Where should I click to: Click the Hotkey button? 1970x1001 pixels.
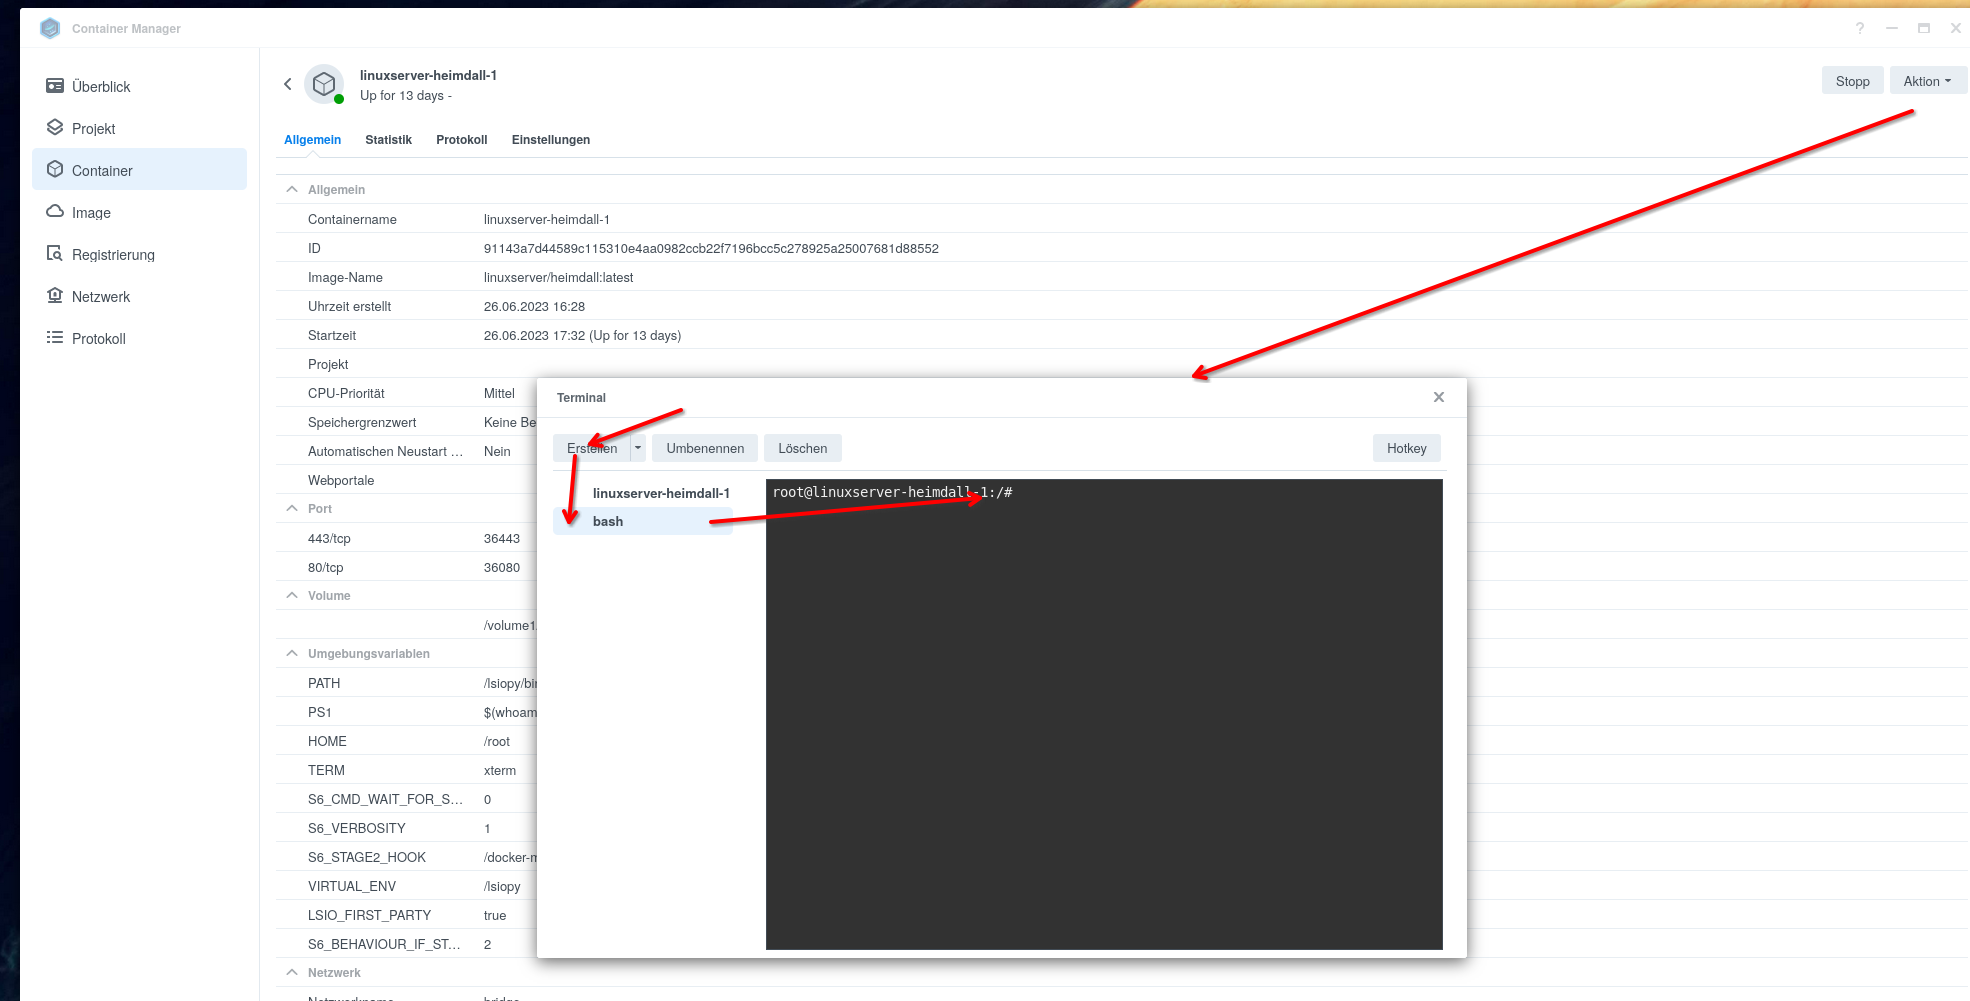[x=1406, y=448]
